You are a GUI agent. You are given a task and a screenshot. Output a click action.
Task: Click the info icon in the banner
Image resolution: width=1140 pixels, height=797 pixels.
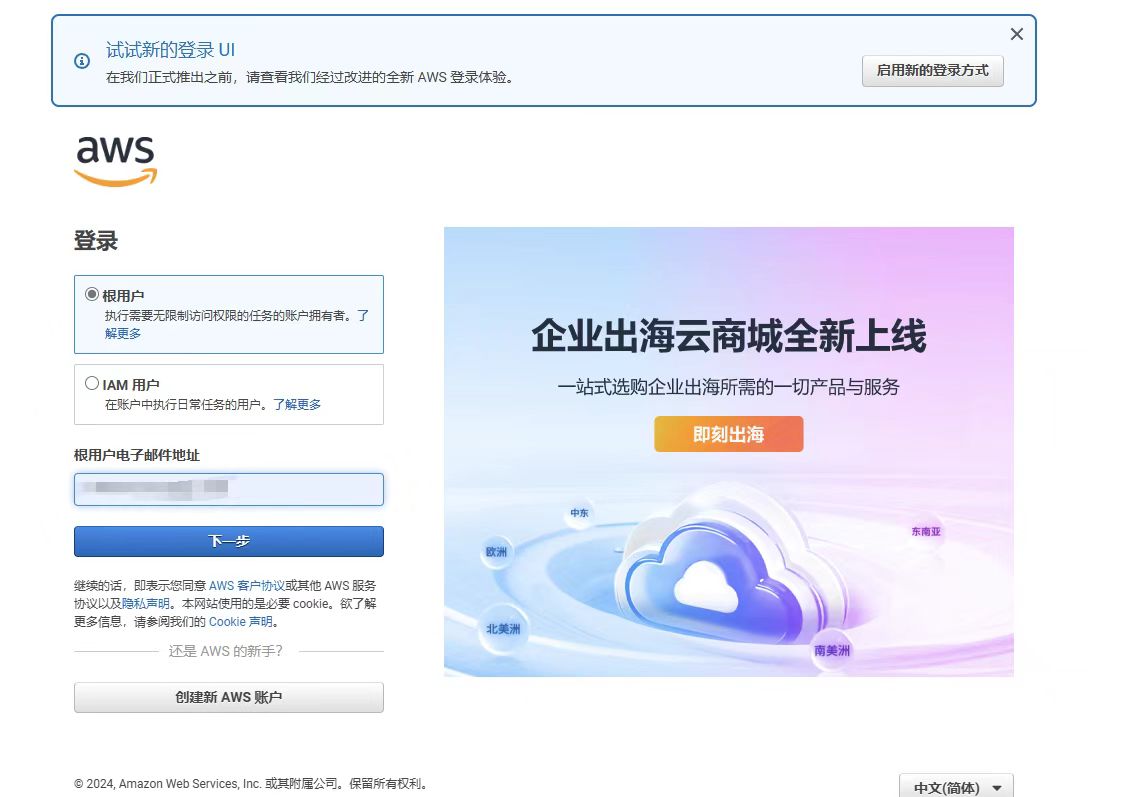coord(82,61)
